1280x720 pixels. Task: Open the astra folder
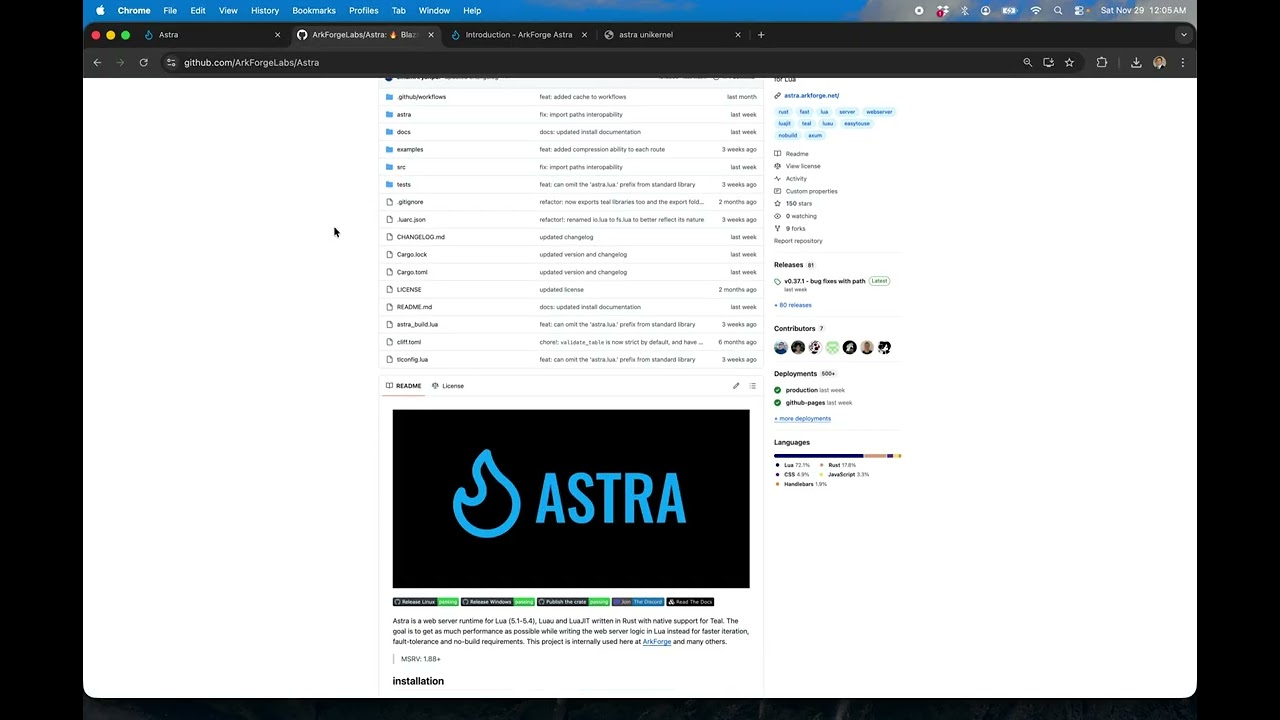[x=404, y=115]
